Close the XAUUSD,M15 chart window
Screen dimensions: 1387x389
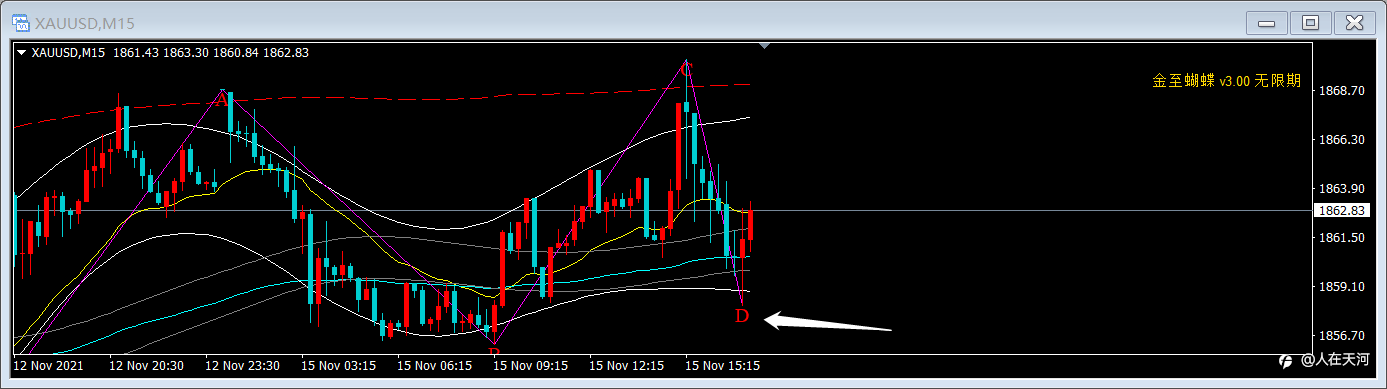click(1354, 22)
